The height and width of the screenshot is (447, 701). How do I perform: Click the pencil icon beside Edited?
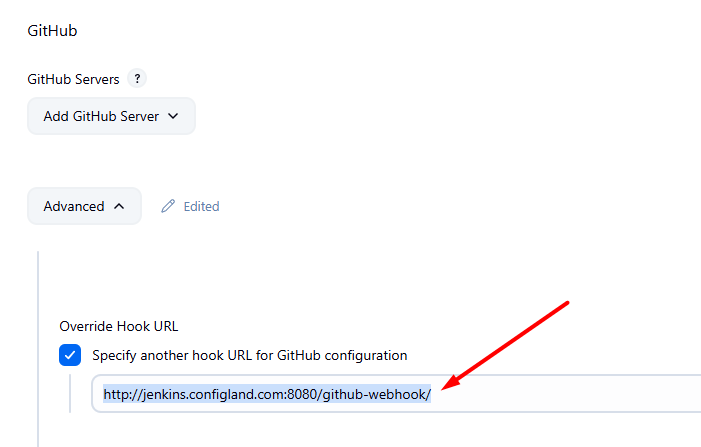tap(167, 206)
